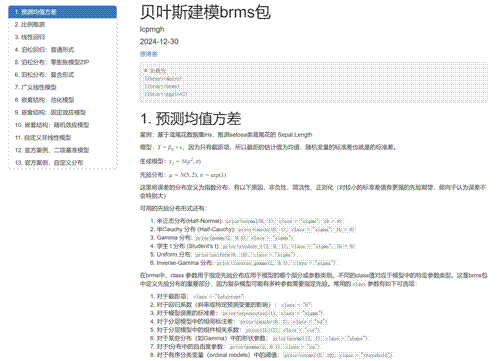Click the author name lcpmgh

click(x=152, y=29)
